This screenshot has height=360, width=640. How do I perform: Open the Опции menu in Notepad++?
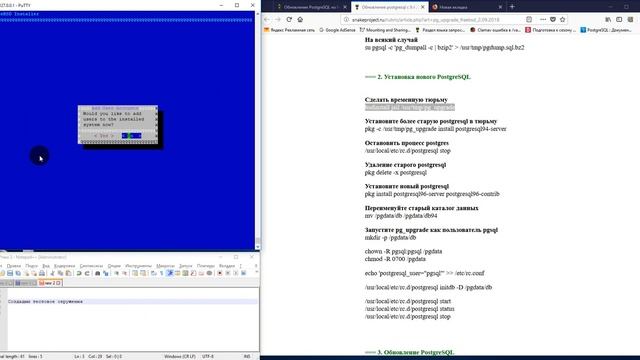114,266
